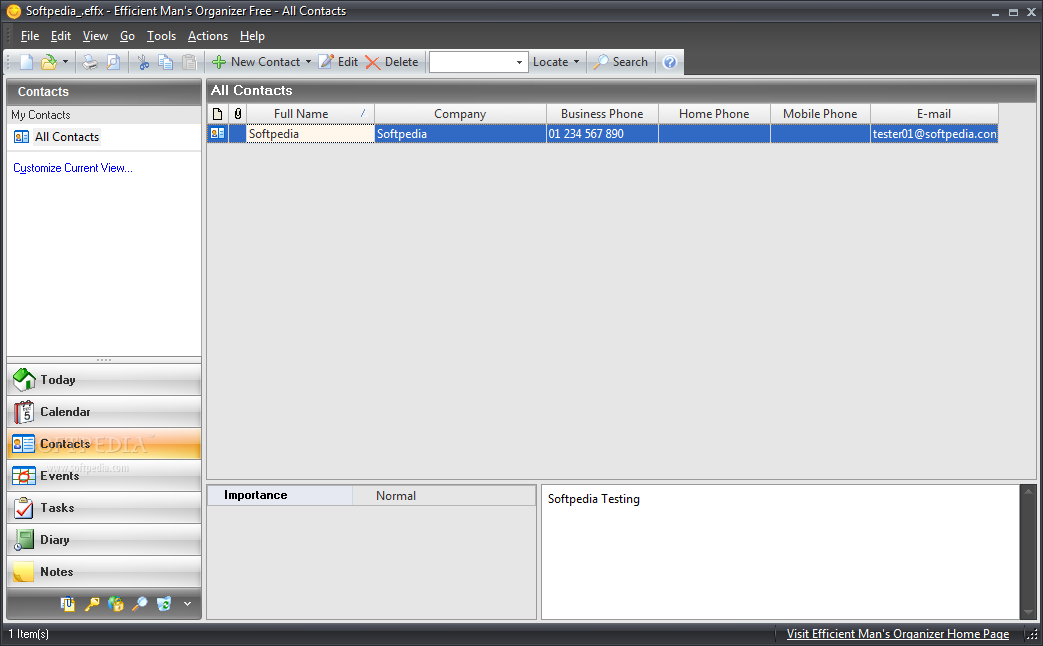
Task: Click the Paste clipboard icon
Action: point(190,62)
